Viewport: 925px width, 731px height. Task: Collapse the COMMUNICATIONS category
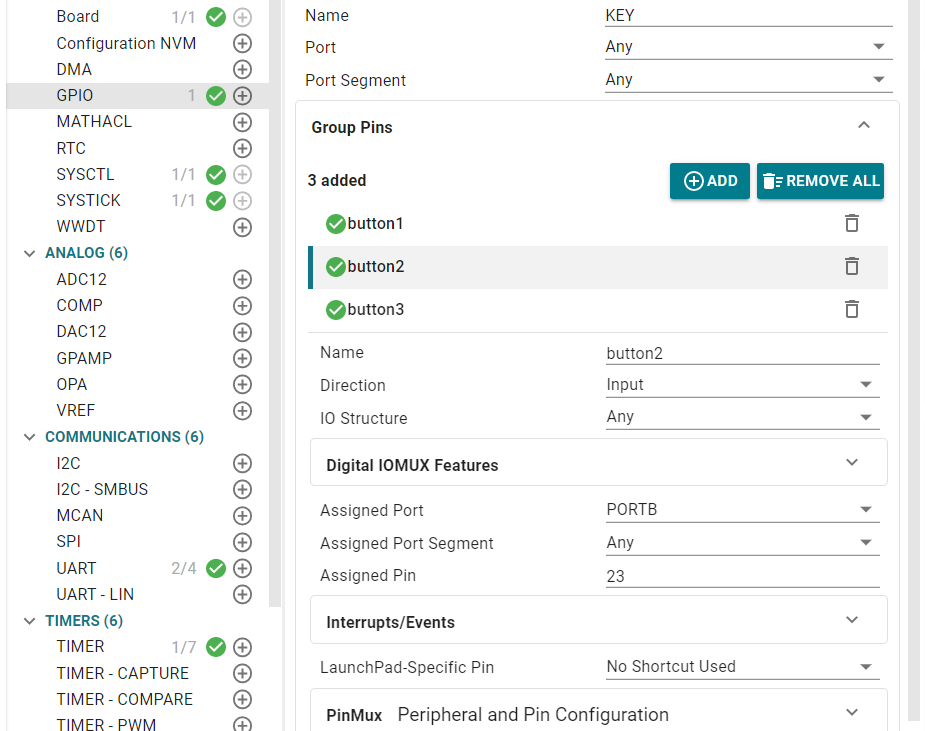click(x=29, y=437)
